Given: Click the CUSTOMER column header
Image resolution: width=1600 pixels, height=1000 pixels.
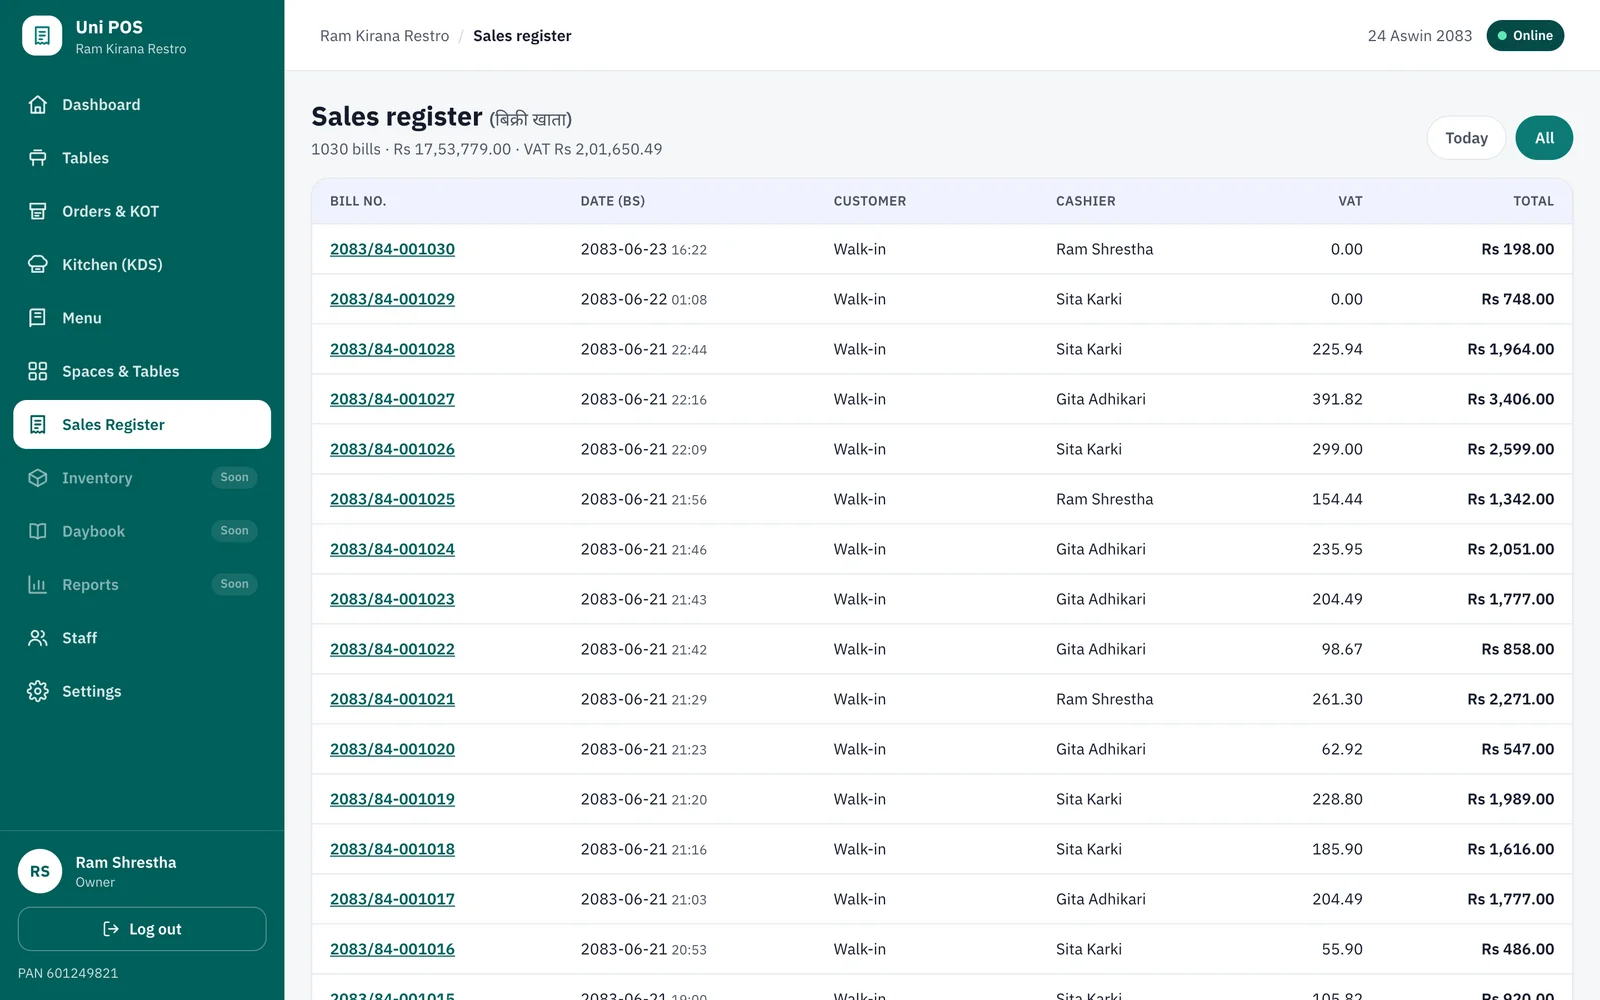Looking at the screenshot, I should click(870, 201).
